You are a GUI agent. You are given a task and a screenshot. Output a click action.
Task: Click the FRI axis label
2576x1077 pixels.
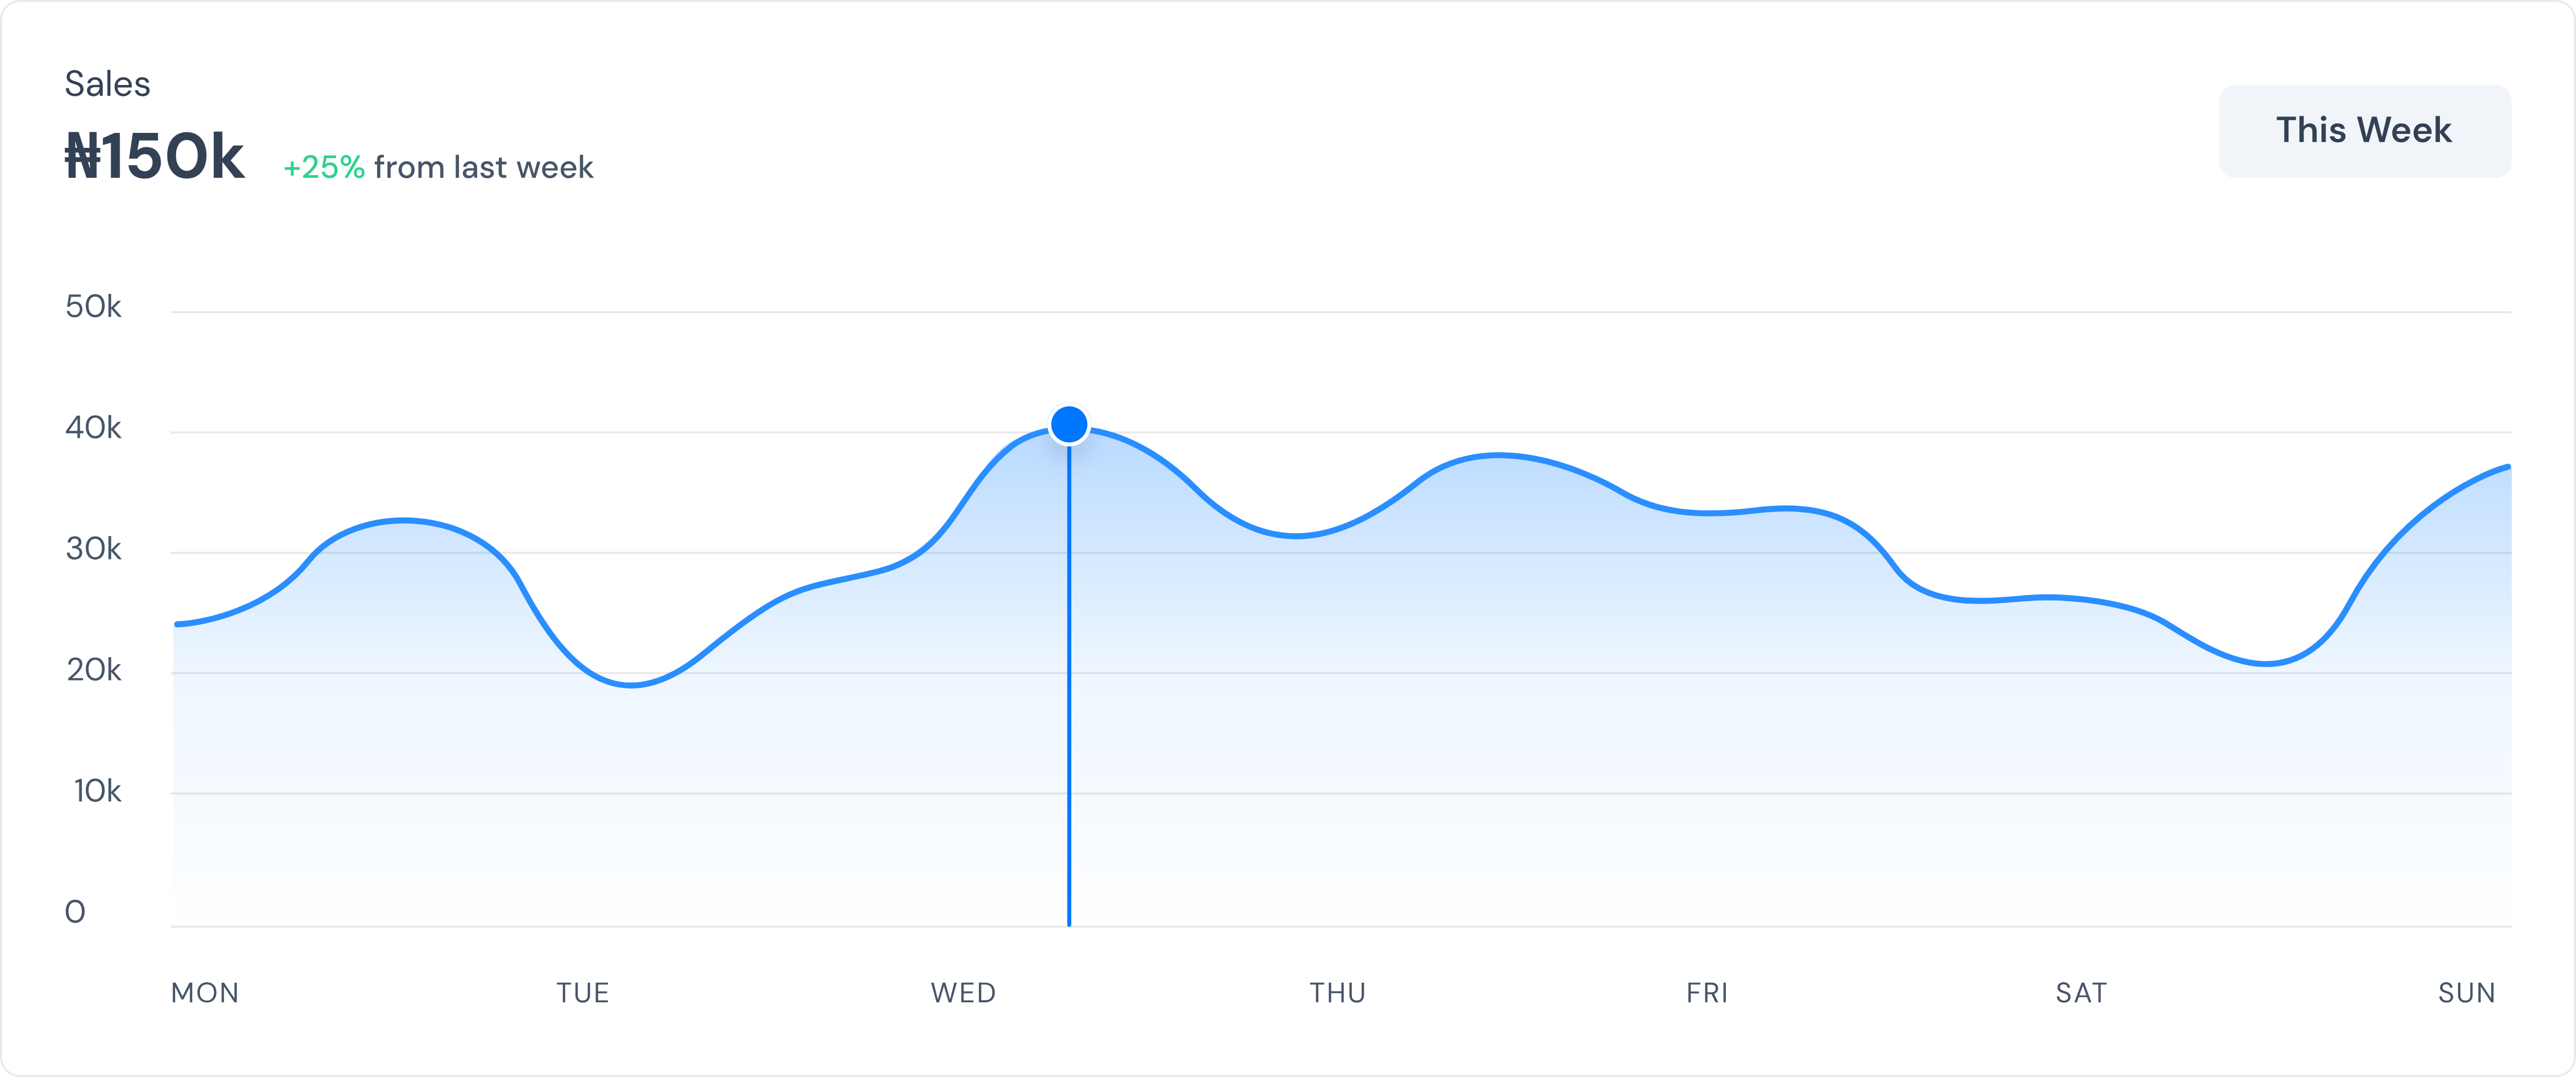pos(1708,993)
